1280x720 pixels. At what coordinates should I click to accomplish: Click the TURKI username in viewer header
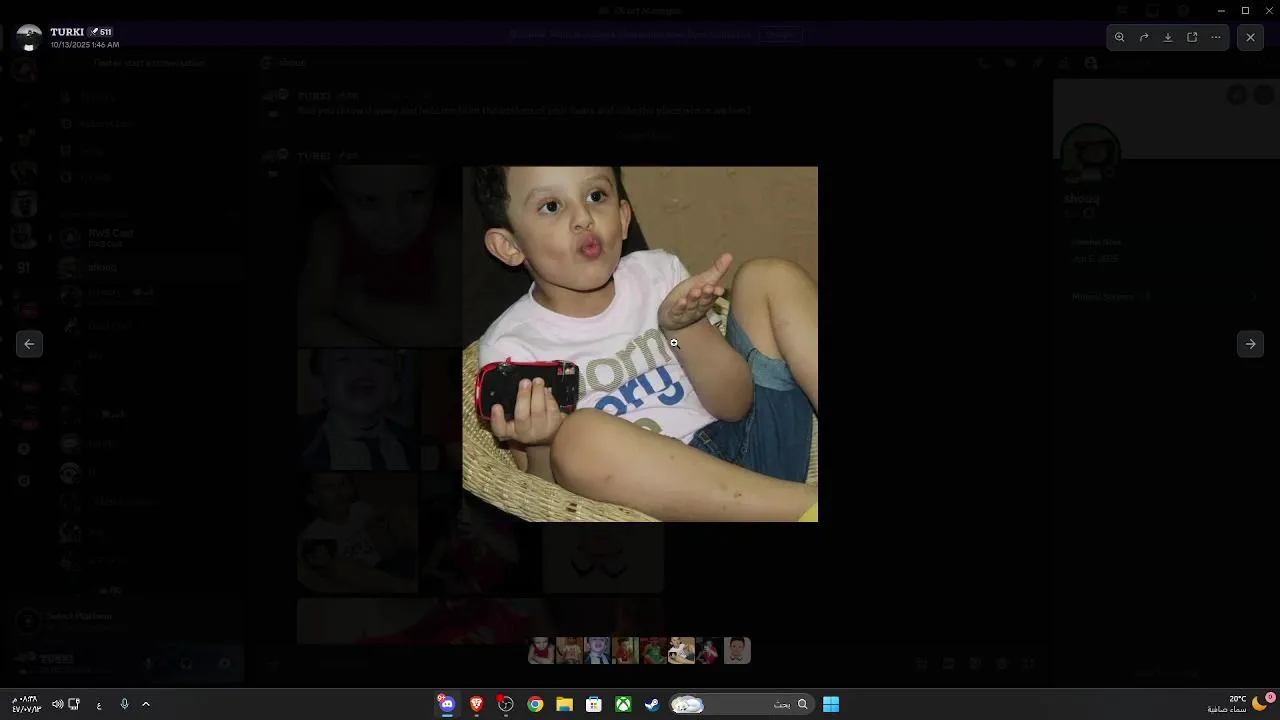pos(67,32)
